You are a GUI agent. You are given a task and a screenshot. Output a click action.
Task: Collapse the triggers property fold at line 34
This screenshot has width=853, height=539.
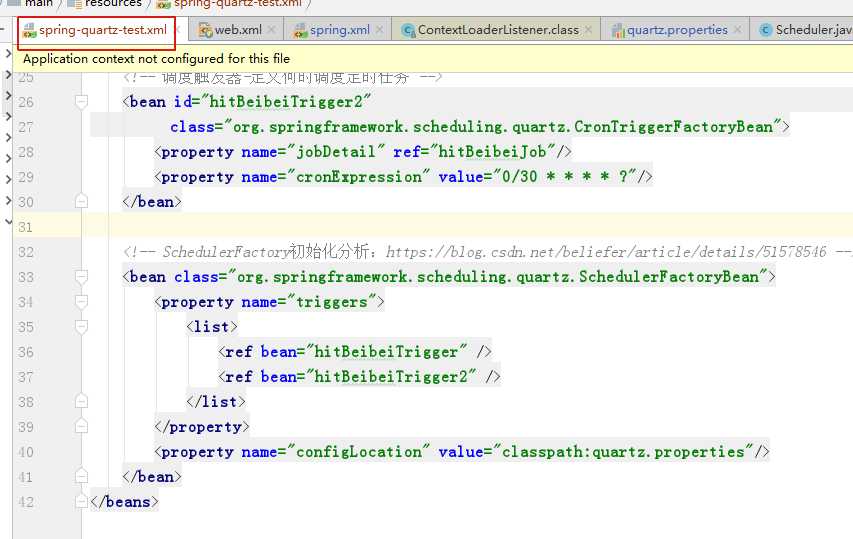[x=81, y=302]
